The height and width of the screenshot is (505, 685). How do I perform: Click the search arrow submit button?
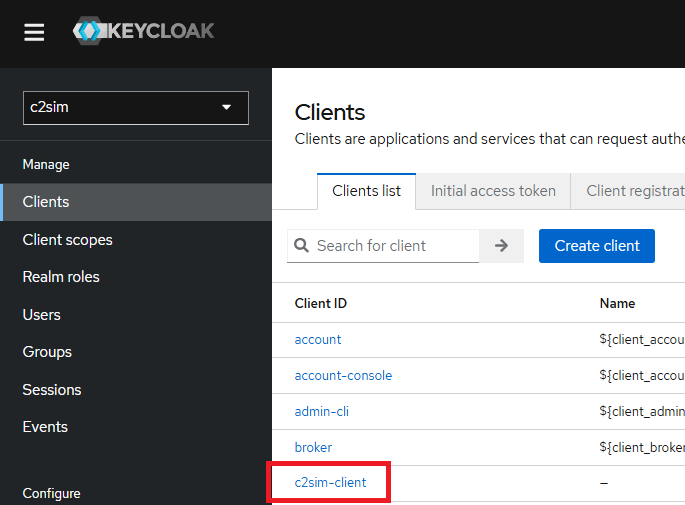click(501, 246)
